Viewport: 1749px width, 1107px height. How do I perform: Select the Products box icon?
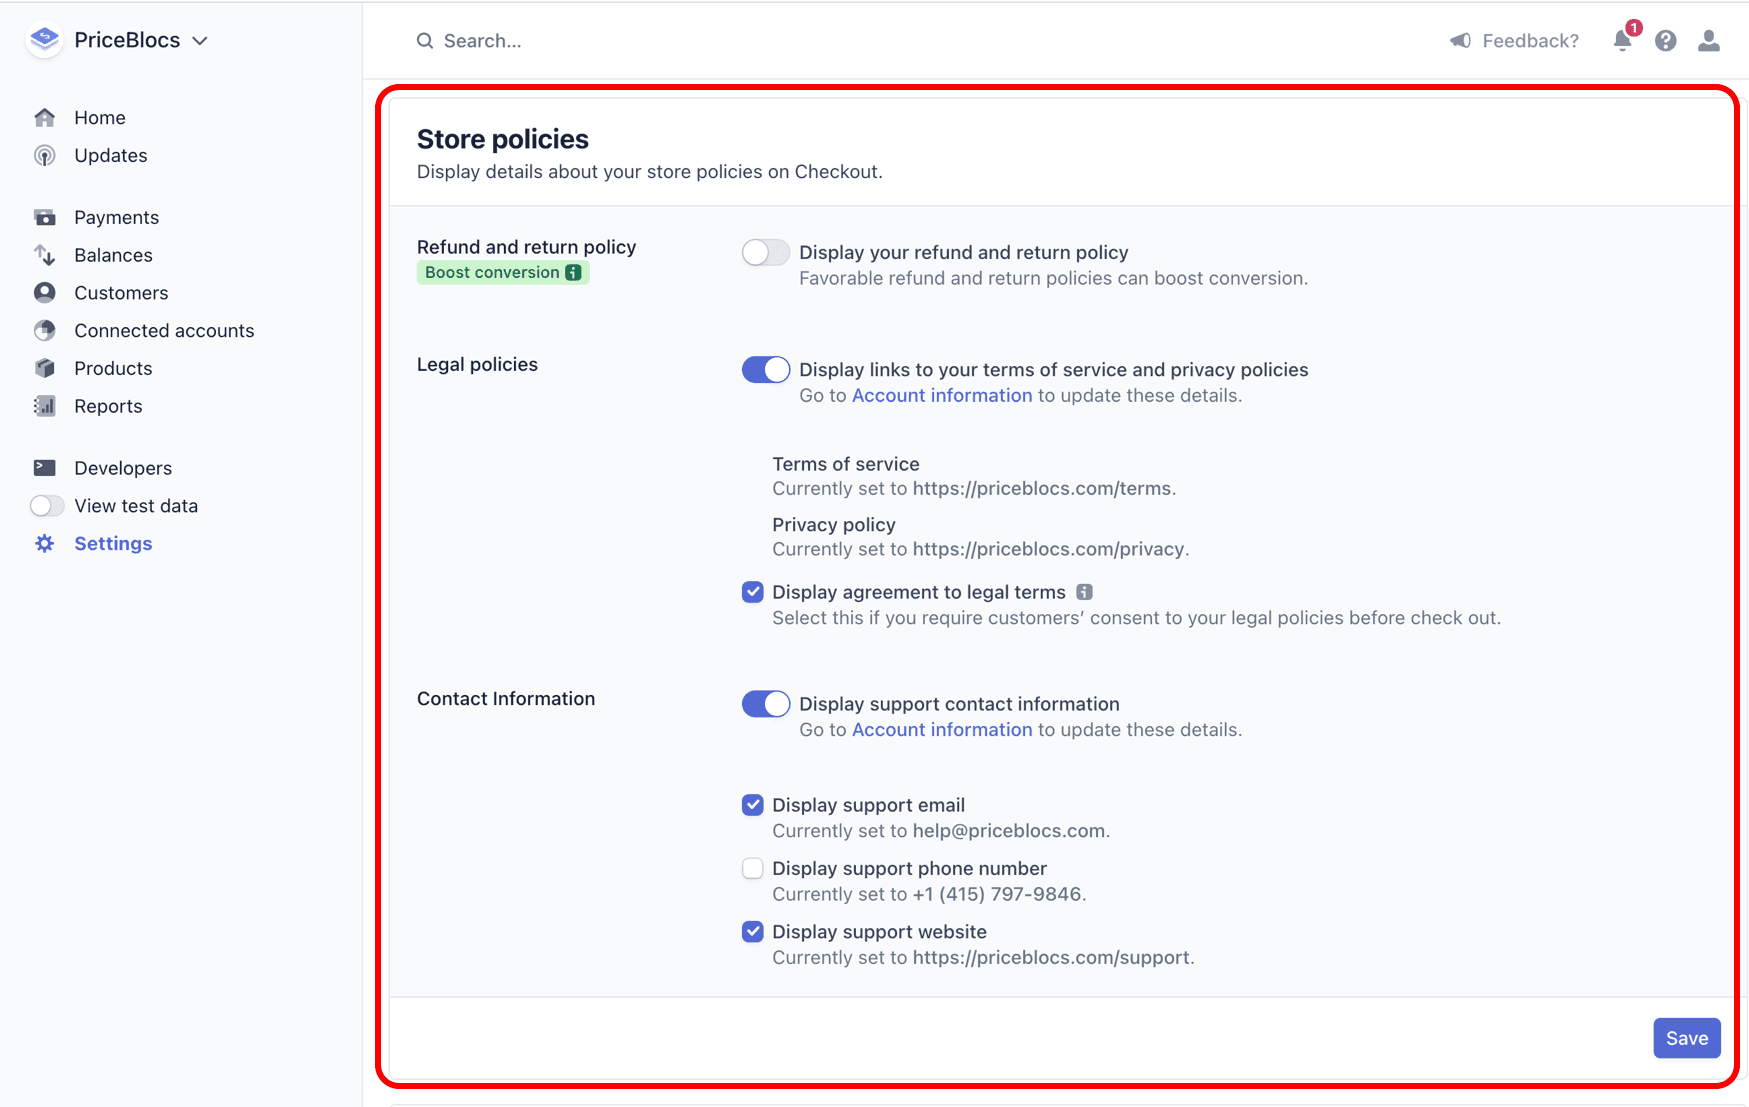coord(46,367)
